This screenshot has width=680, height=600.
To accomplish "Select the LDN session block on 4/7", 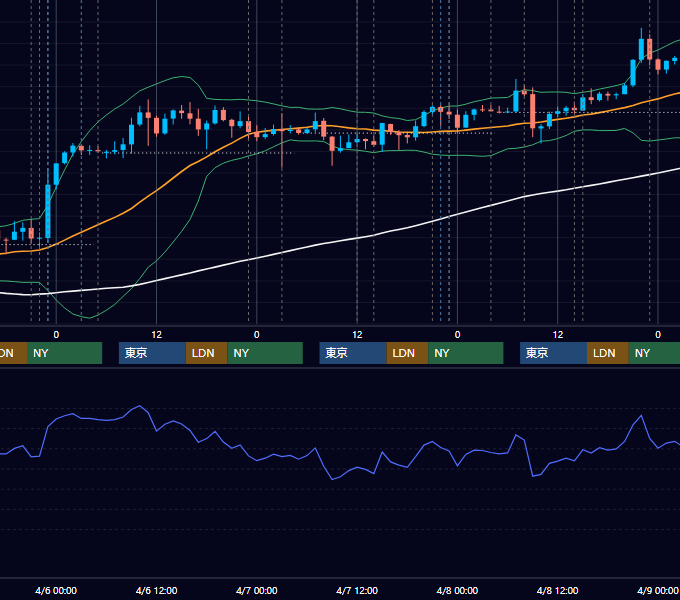I will 407,353.
